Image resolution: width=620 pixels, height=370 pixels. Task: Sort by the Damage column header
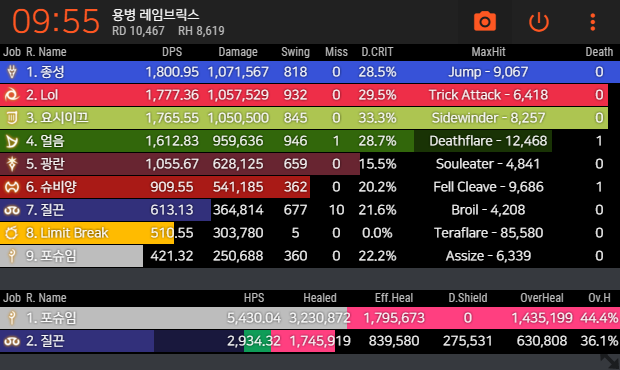[238, 52]
